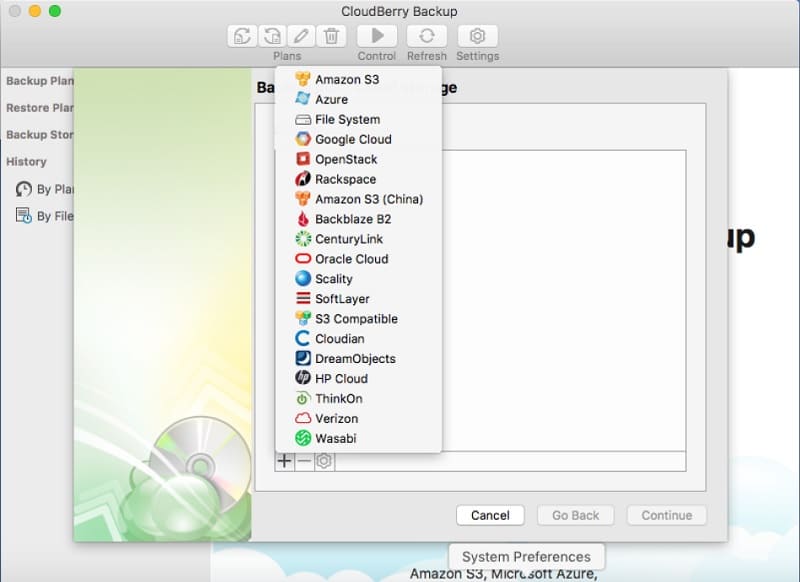Viewport: 800px width, 582px height.
Task: Pick Rackspace storage
Action: coord(358,179)
